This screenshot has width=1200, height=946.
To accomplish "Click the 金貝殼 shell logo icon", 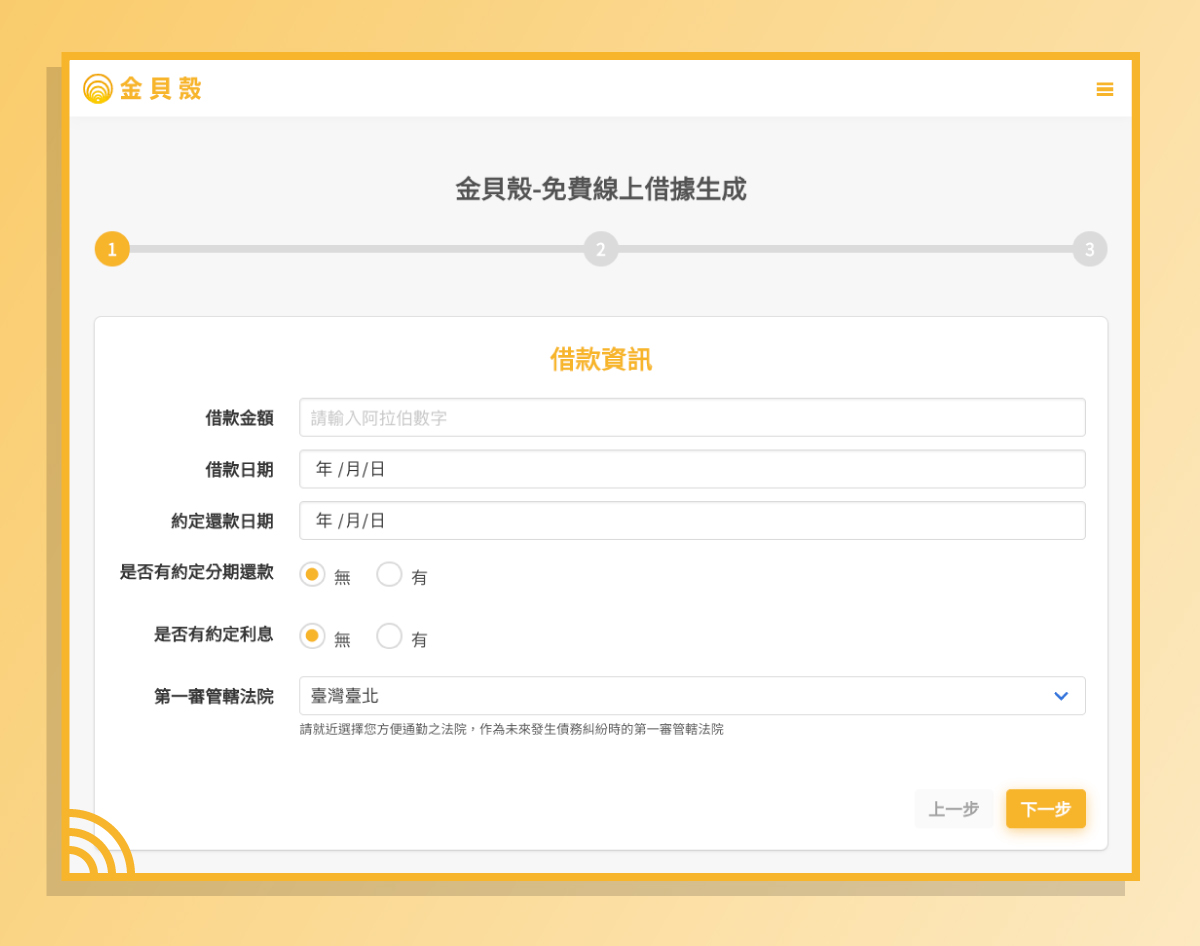I will pos(97,88).
